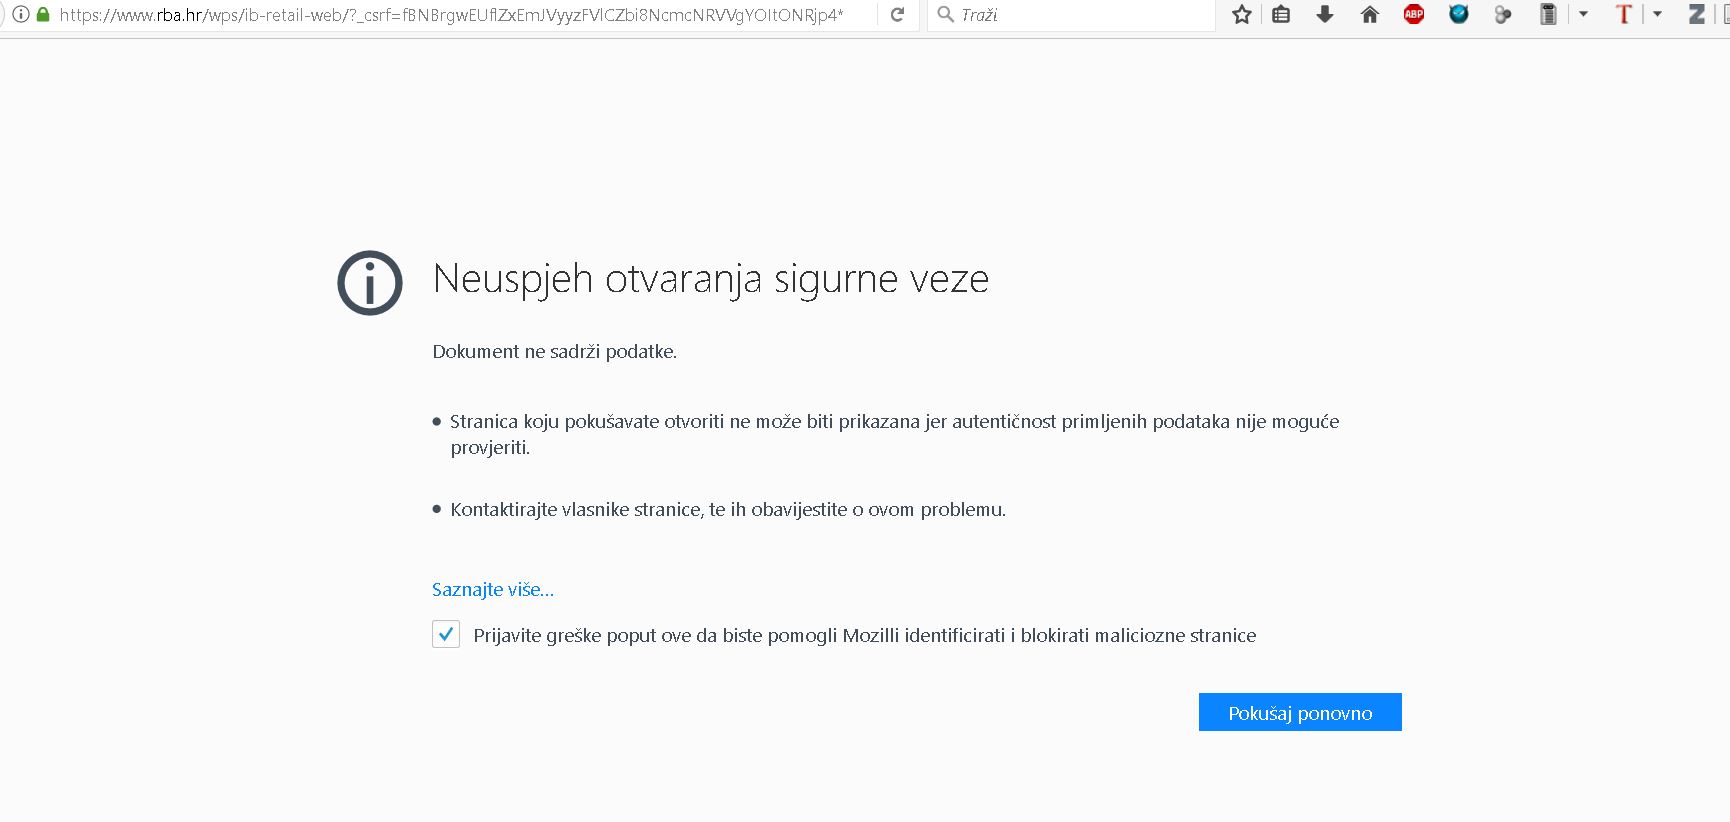Open the downloads arrow icon

tap(1325, 15)
